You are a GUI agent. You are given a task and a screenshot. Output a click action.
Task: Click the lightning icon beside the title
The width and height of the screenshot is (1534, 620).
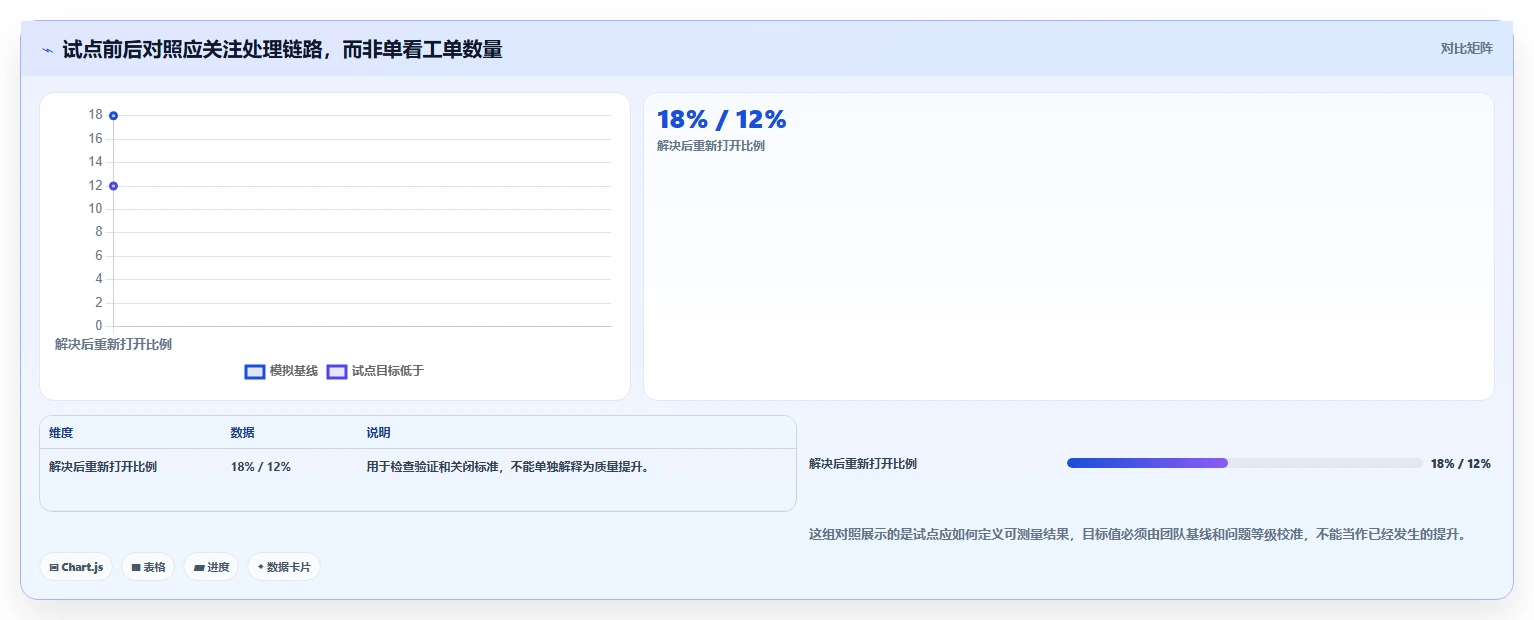tap(47, 50)
